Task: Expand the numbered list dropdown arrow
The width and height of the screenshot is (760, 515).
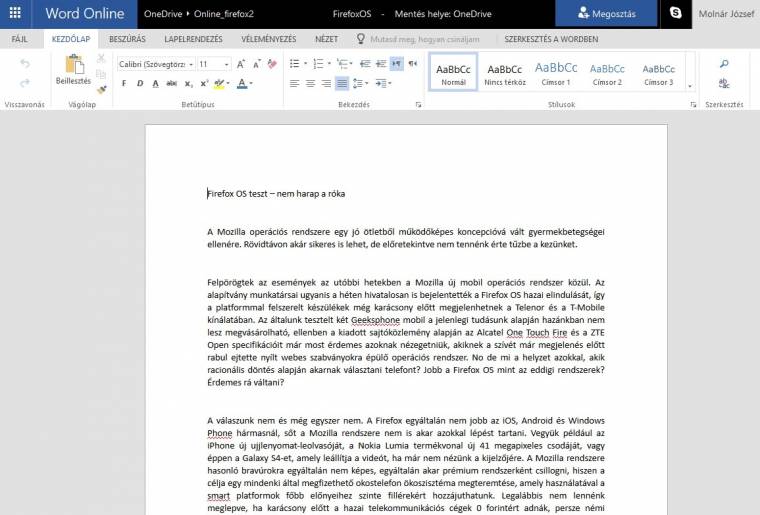Action: tap(329, 63)
